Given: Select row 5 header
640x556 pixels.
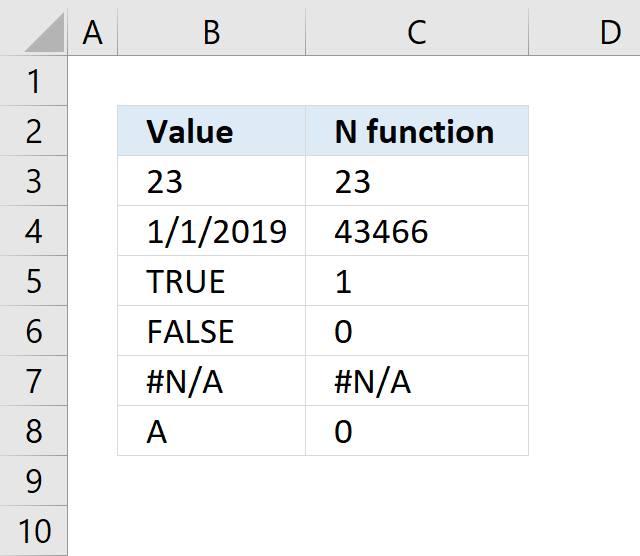Looking at the screenshot, I should [x=33, y=281].
